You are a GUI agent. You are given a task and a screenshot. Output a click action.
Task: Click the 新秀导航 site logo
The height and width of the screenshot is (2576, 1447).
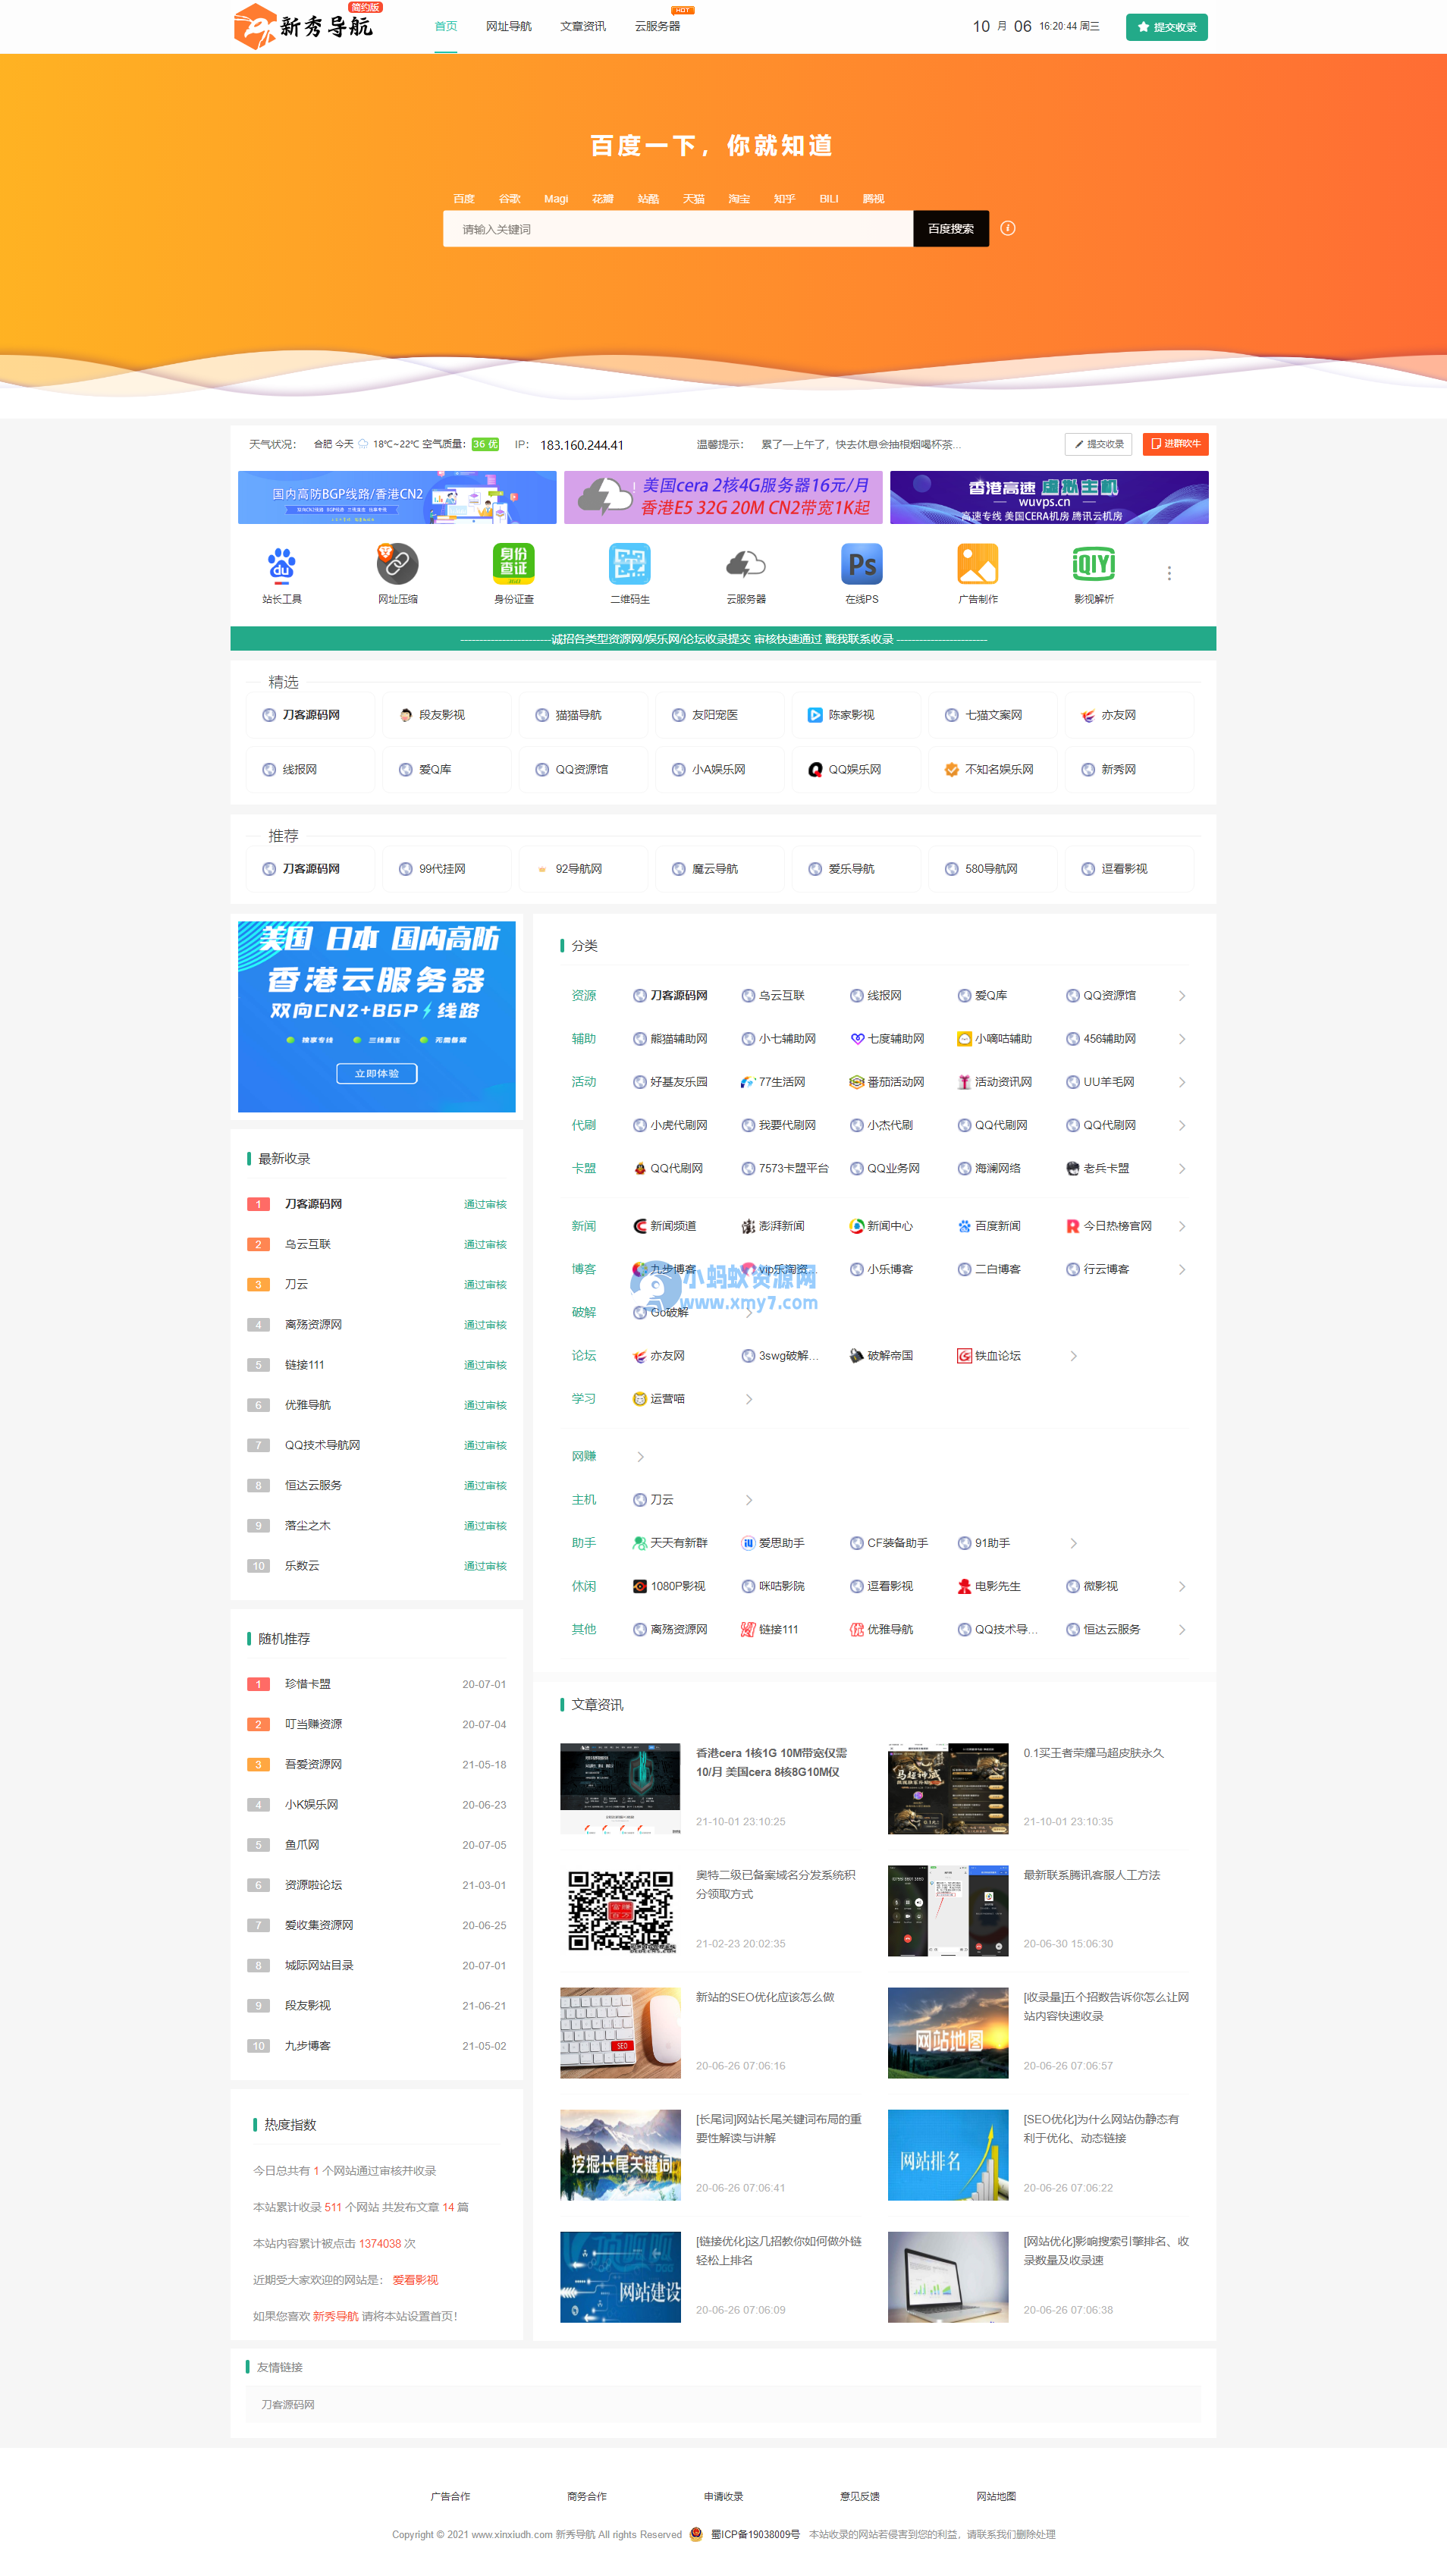tap(300, 27)
